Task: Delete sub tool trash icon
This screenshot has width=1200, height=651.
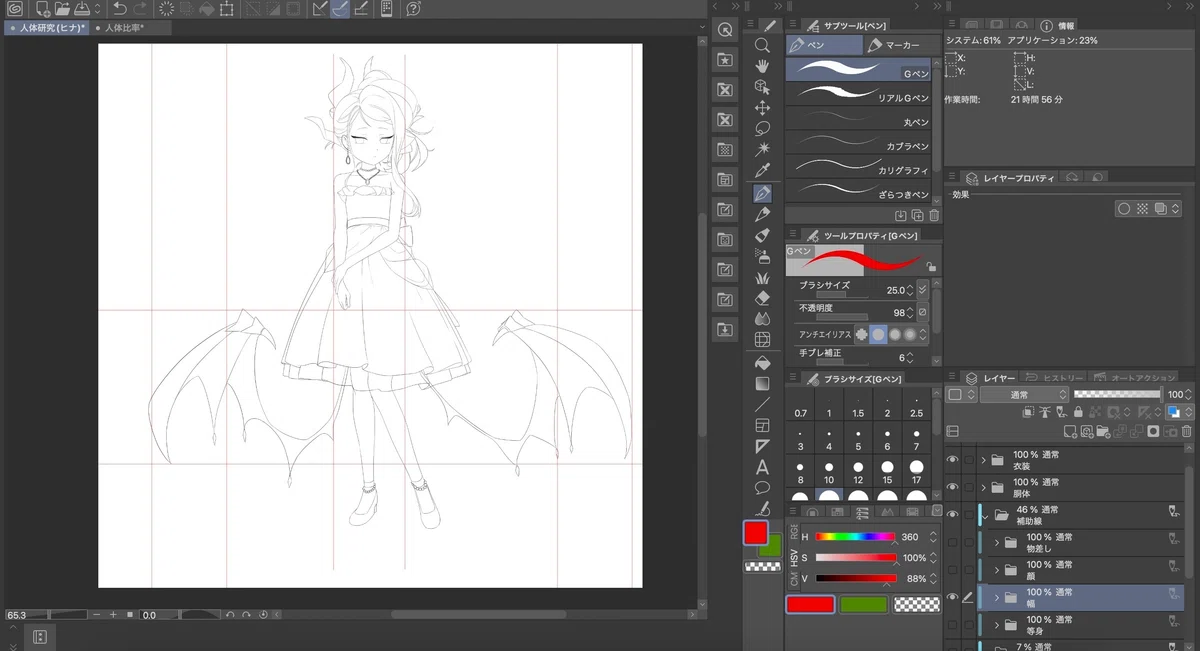Action: pyautogui.click(x=934, y=215)
